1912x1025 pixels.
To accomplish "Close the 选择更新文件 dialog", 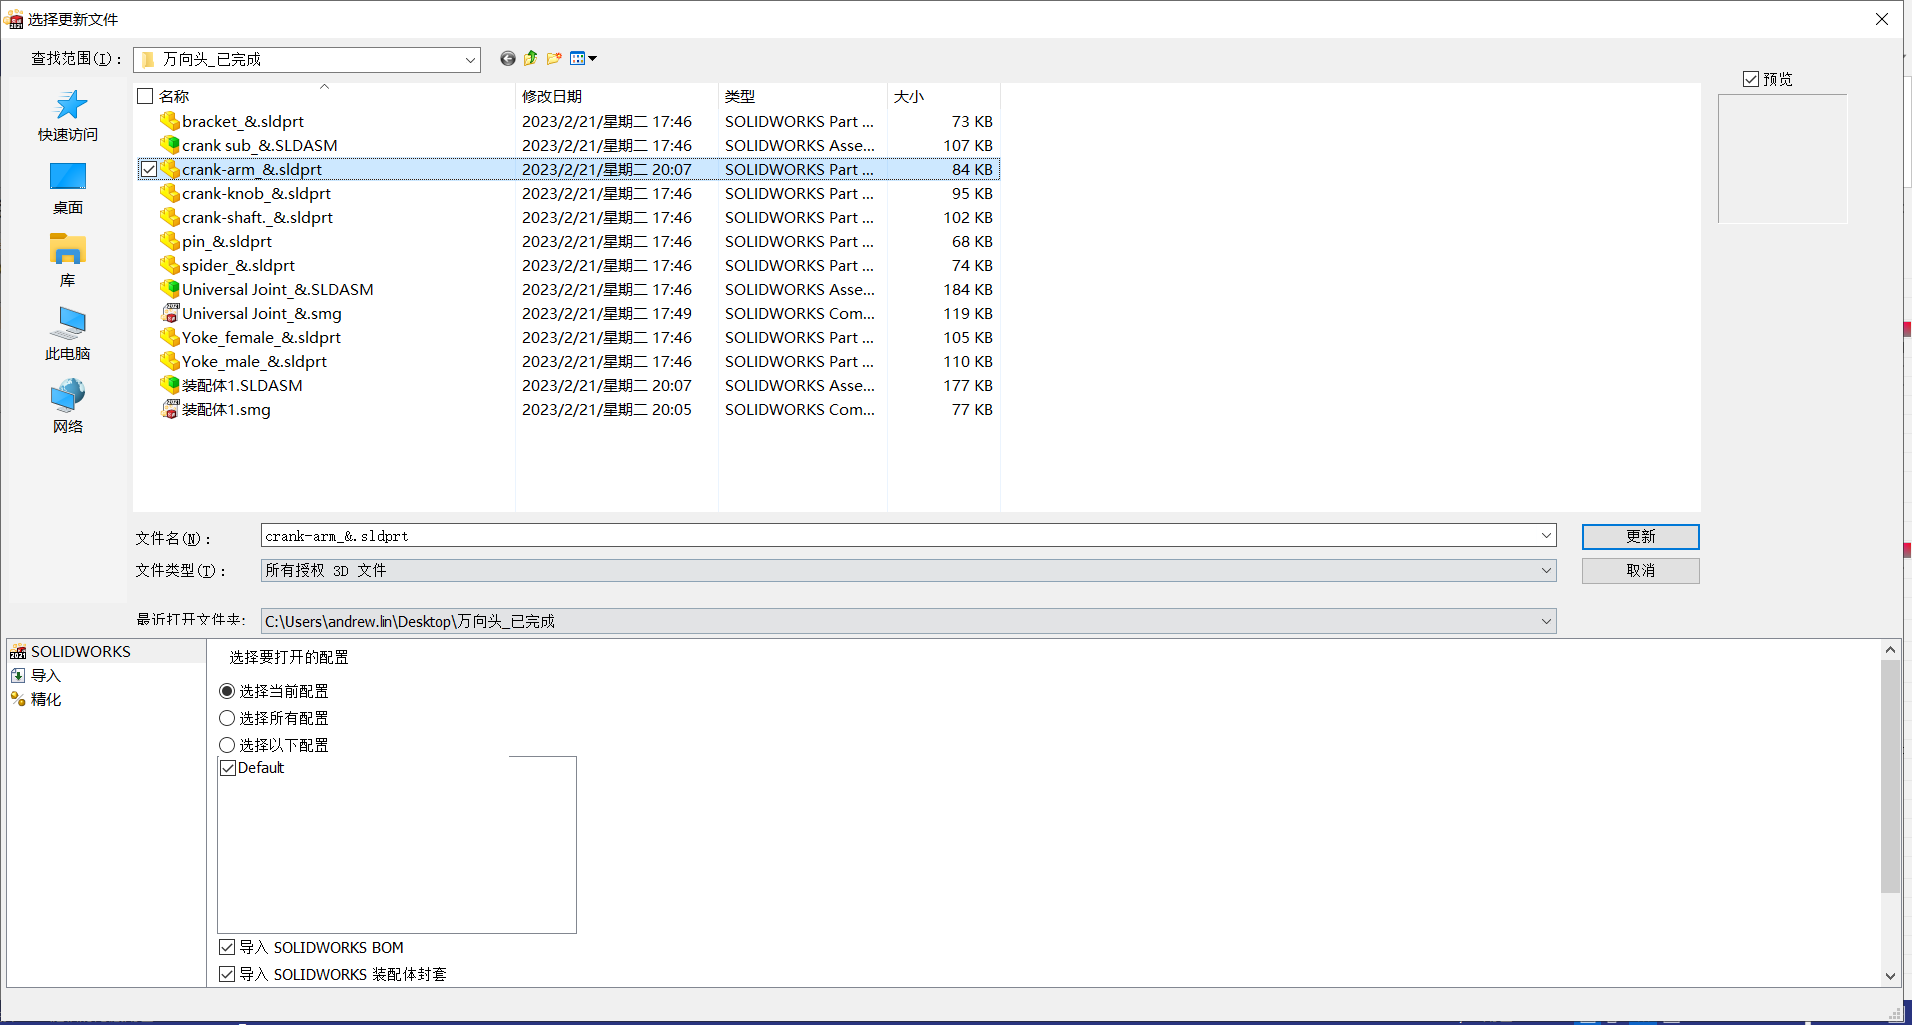I will 1882,19.
